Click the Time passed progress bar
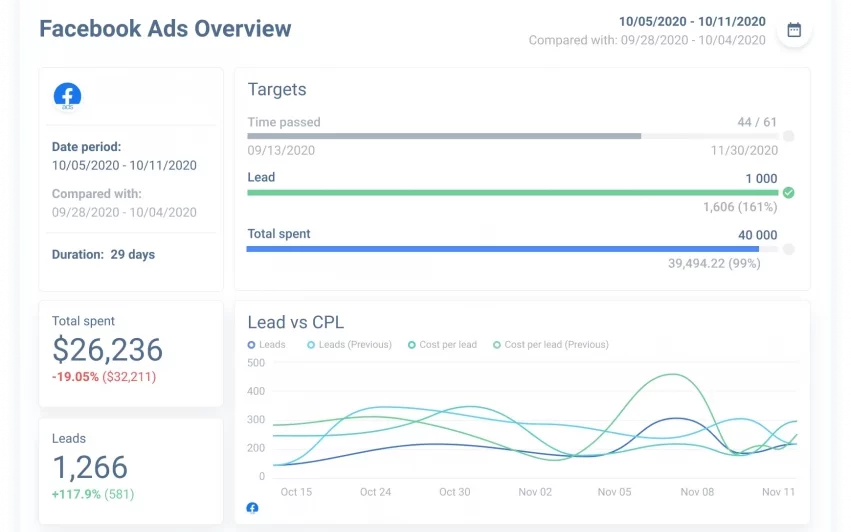This screenshot has height=532, width=851. click(x=513, y=136)
